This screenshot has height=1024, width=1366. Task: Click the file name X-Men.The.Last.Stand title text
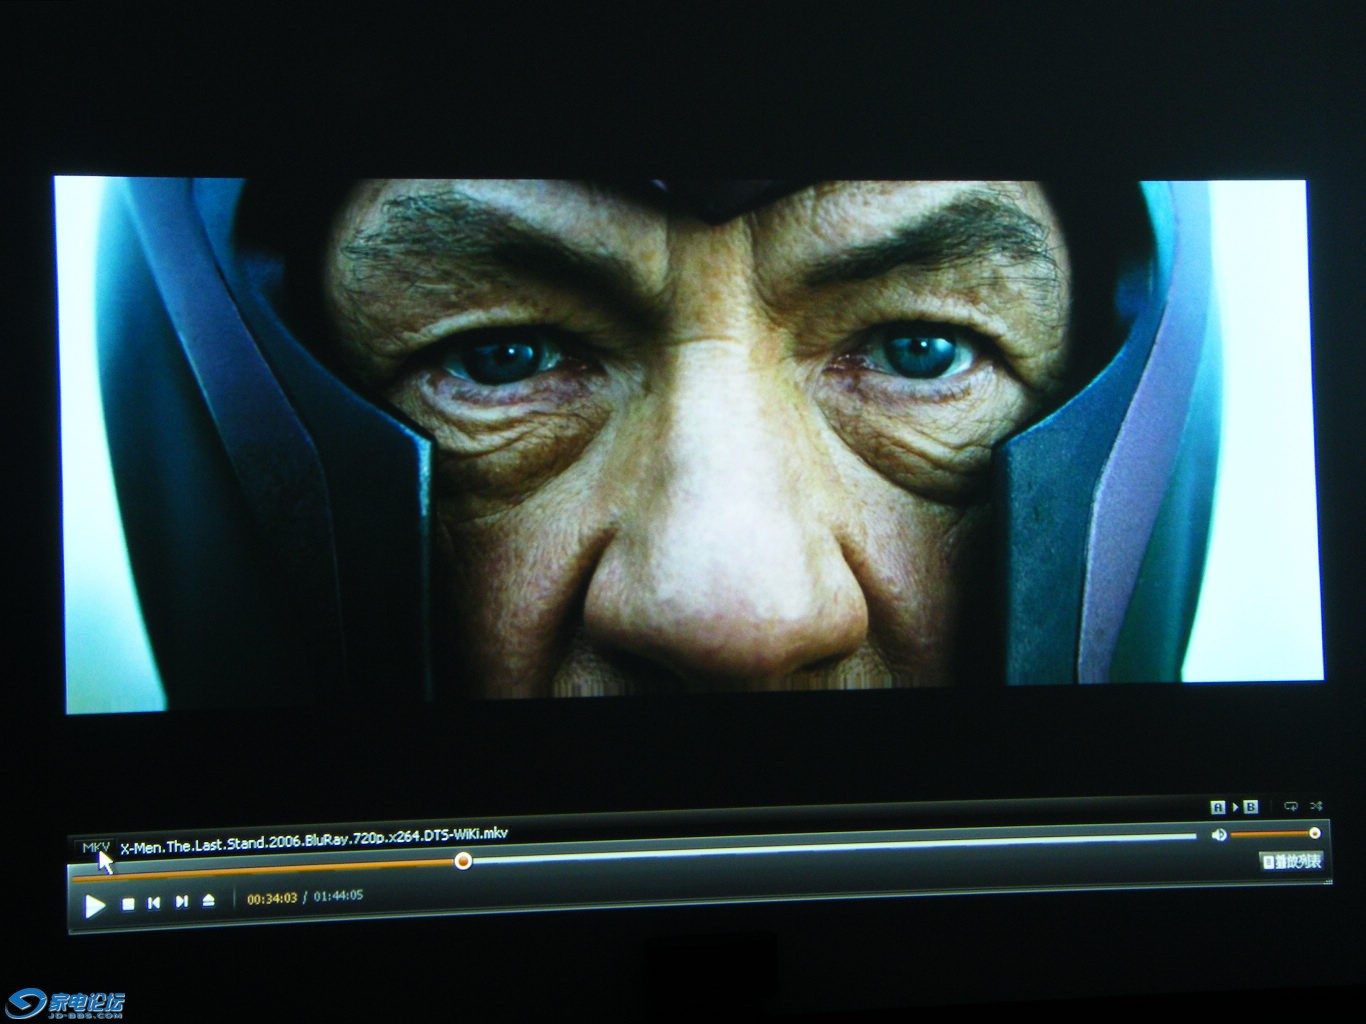[314, 840]
